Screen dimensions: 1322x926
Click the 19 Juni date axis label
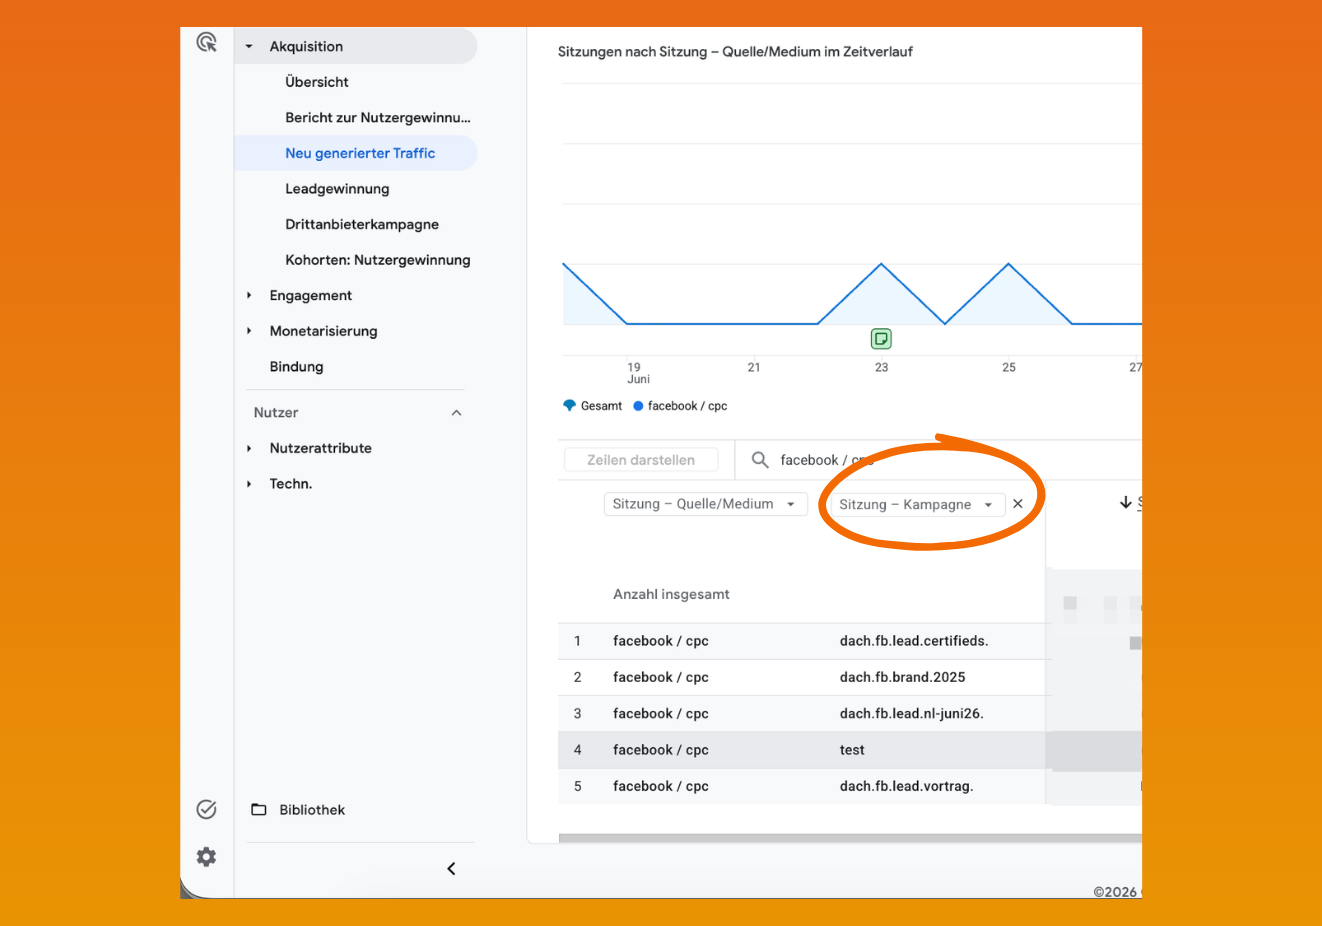pos(638,373)
